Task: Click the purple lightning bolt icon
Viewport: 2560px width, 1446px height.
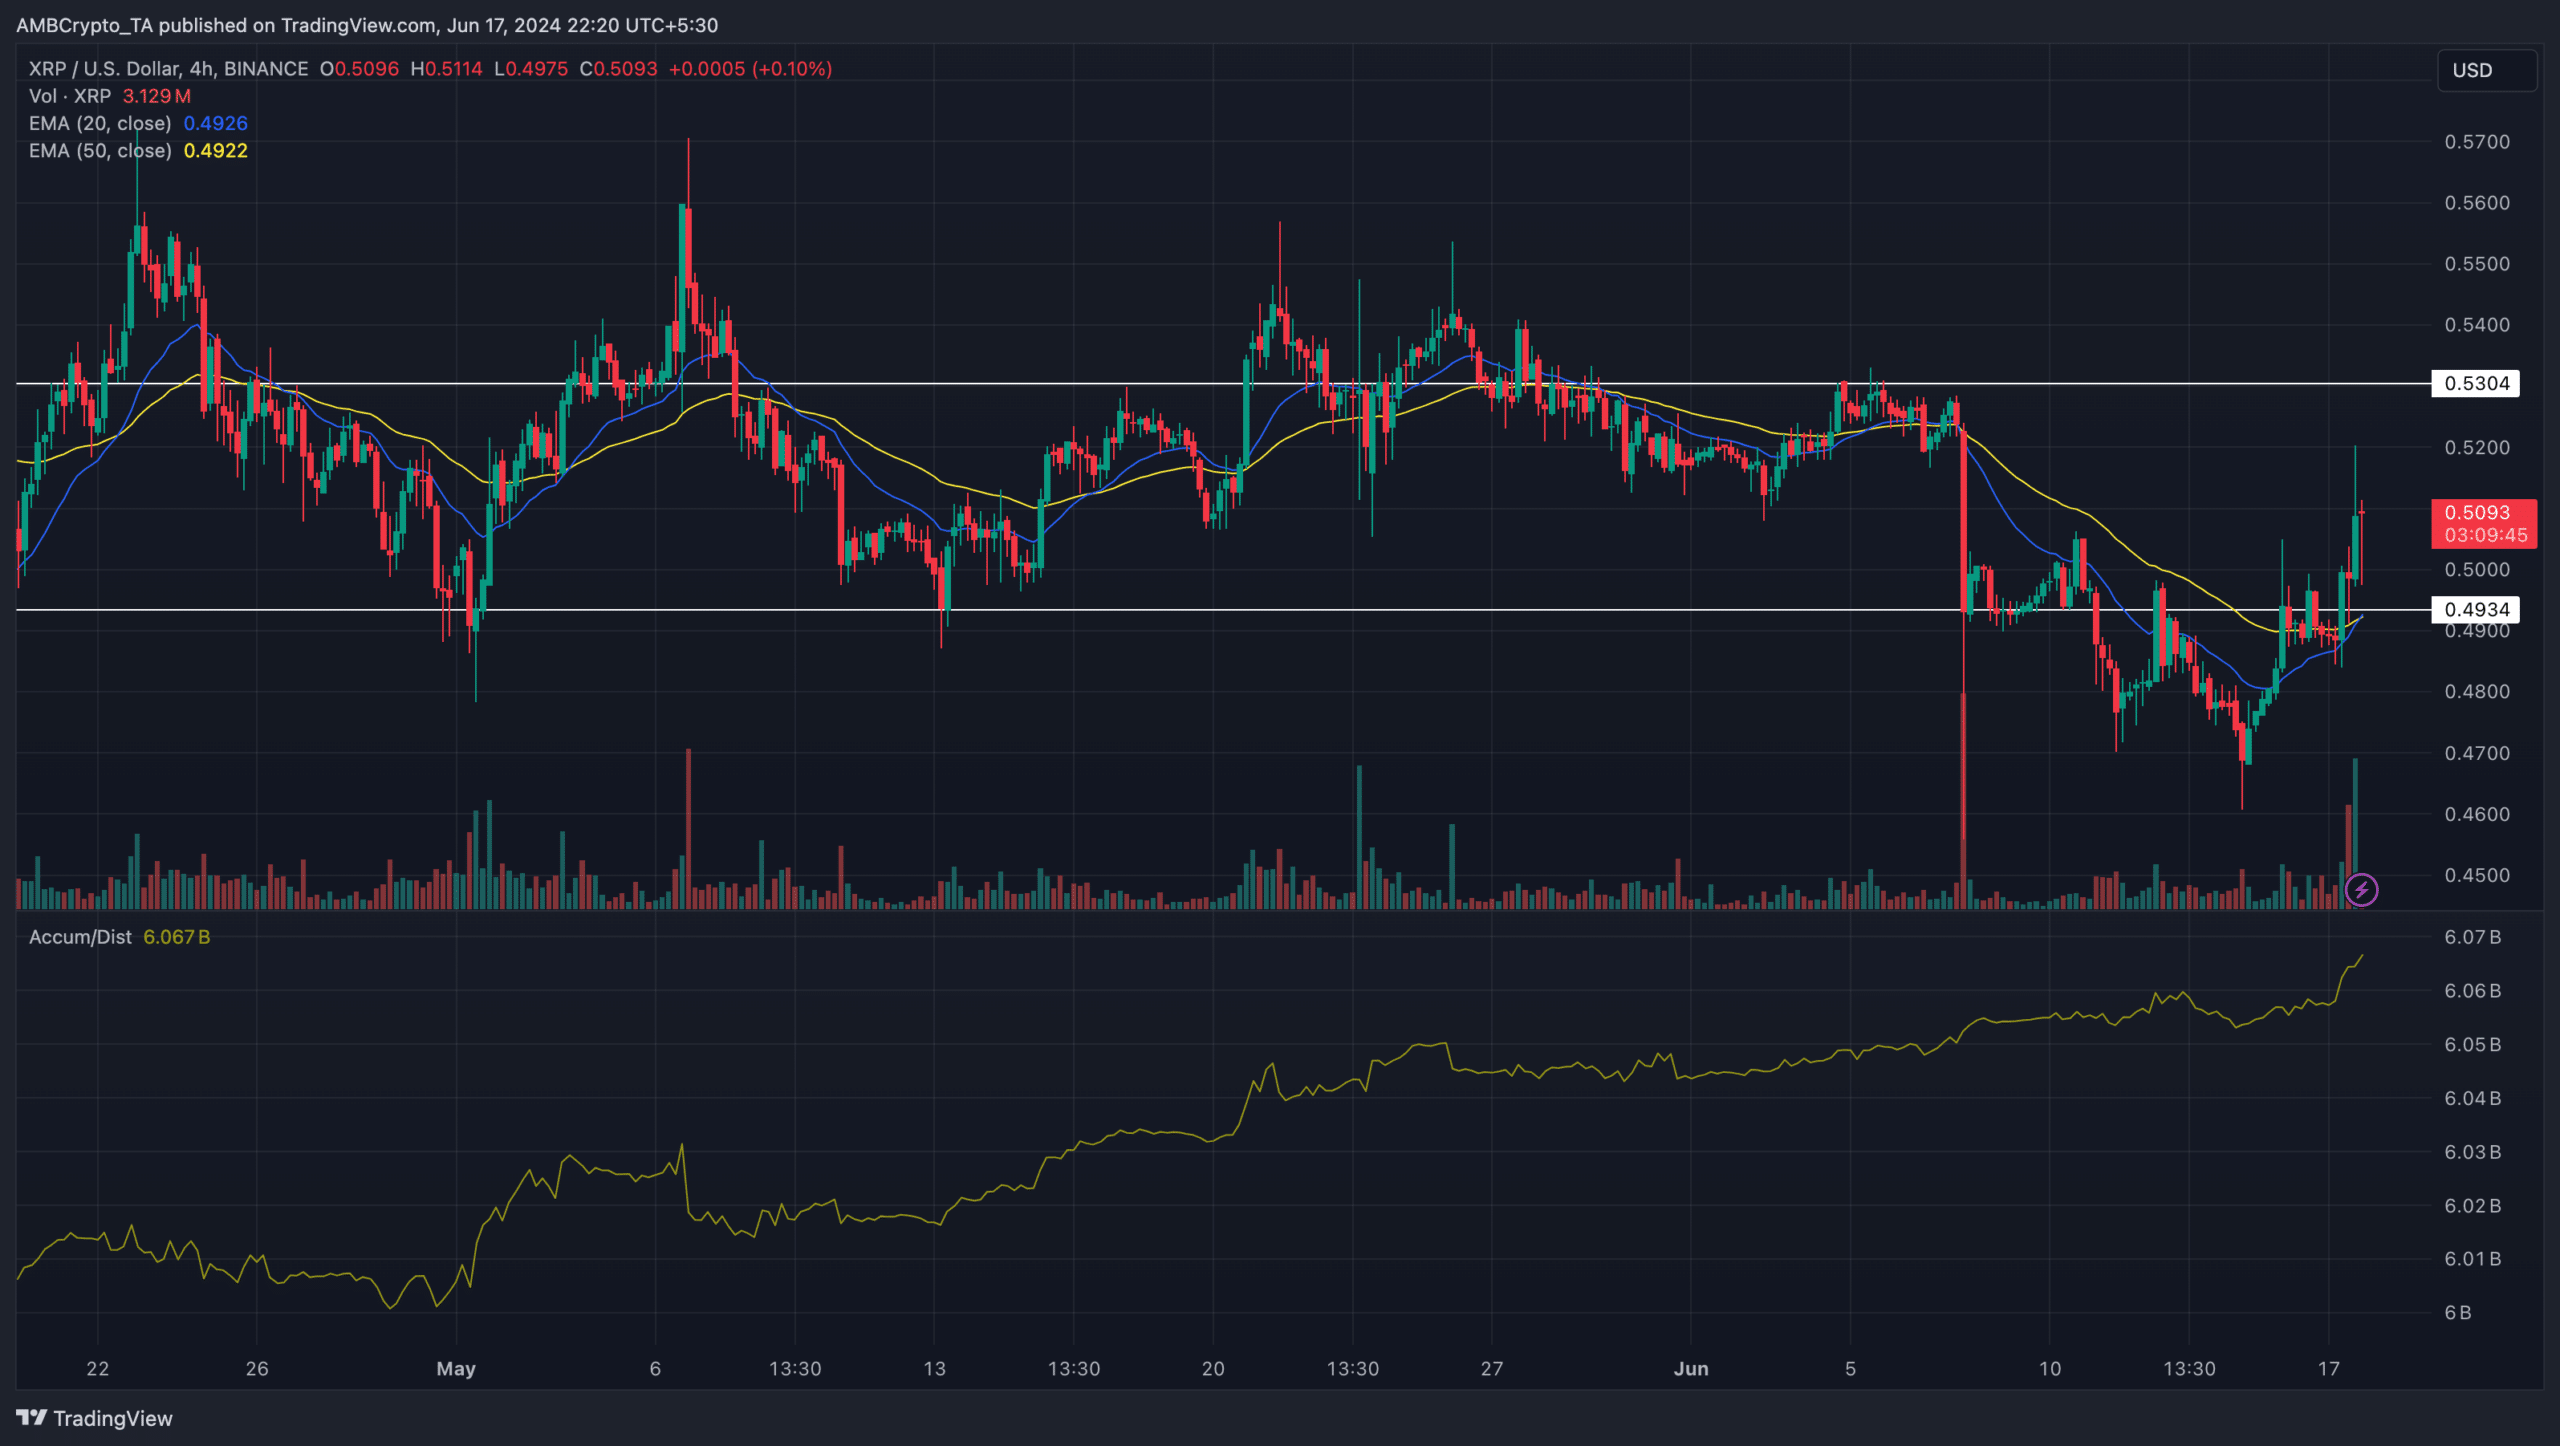Action: (x=2361, y=889)
